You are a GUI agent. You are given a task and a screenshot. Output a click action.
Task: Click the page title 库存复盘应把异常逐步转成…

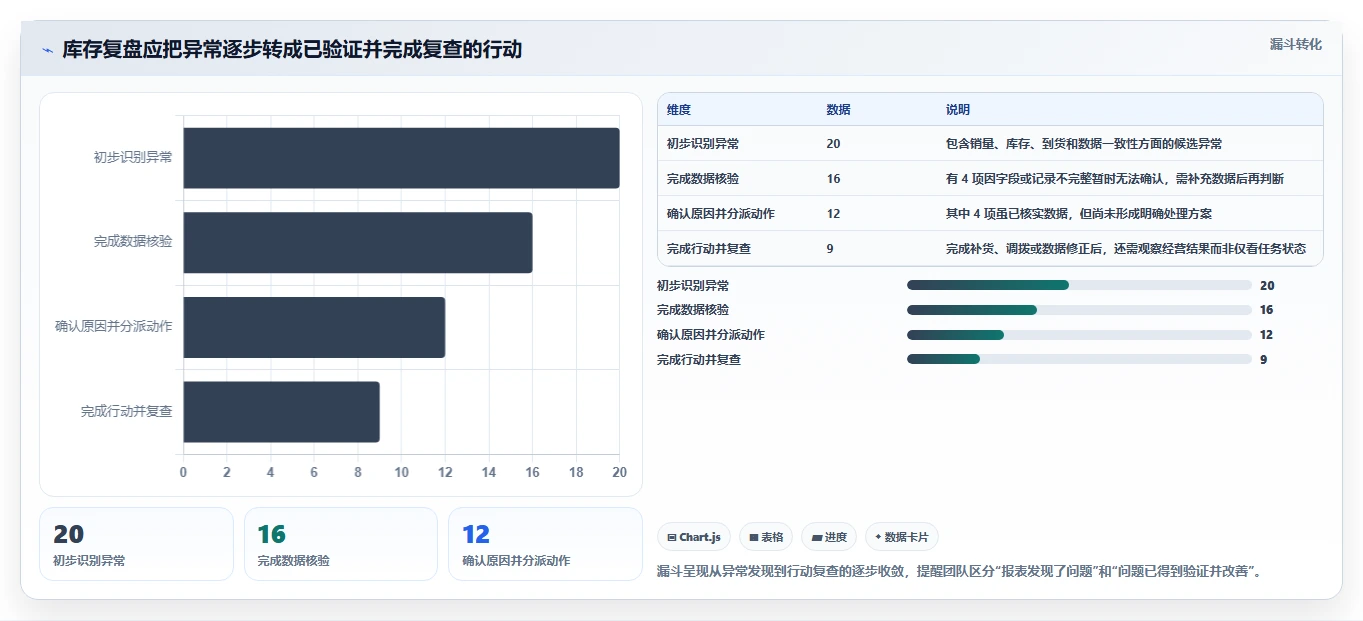pos(292,50)
